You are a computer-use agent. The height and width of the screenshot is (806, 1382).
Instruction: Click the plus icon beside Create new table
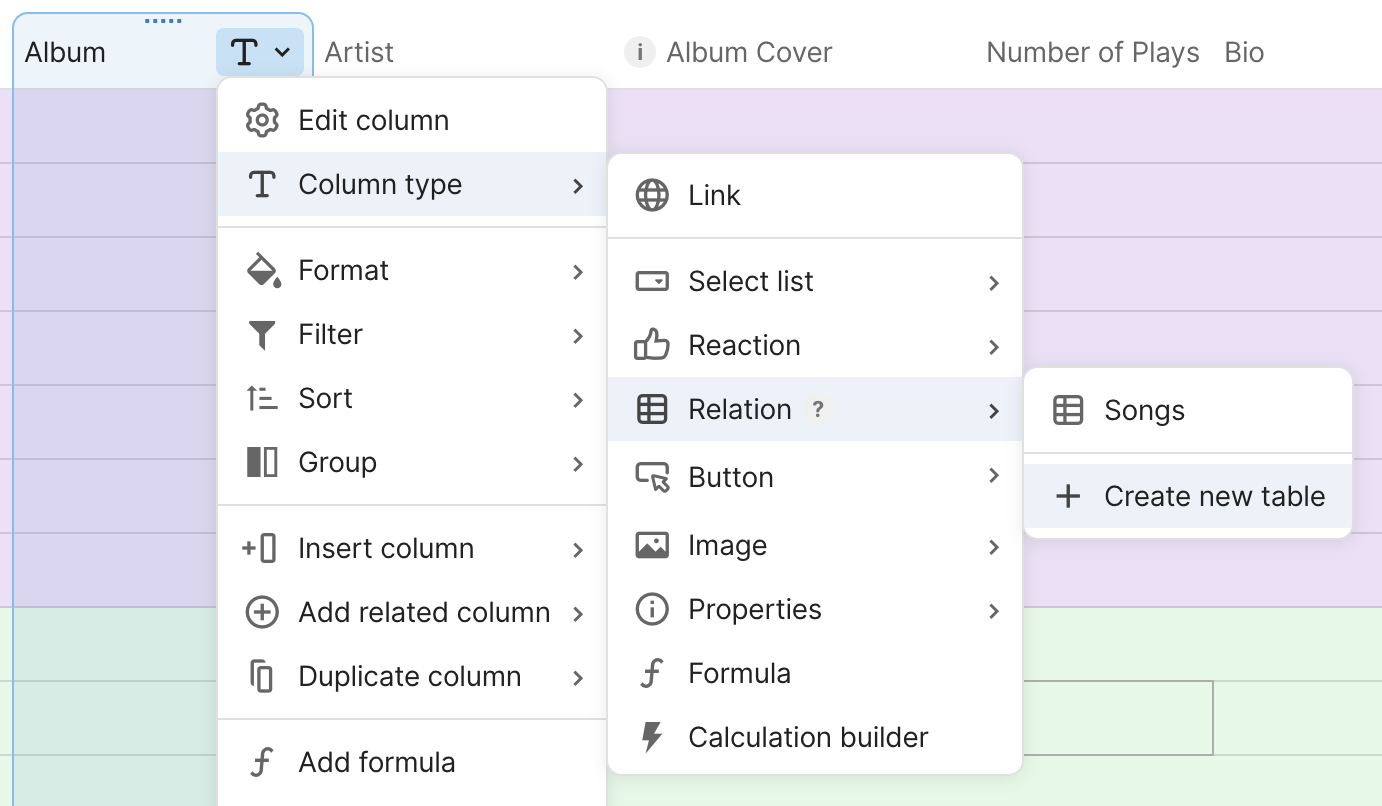1068,496
